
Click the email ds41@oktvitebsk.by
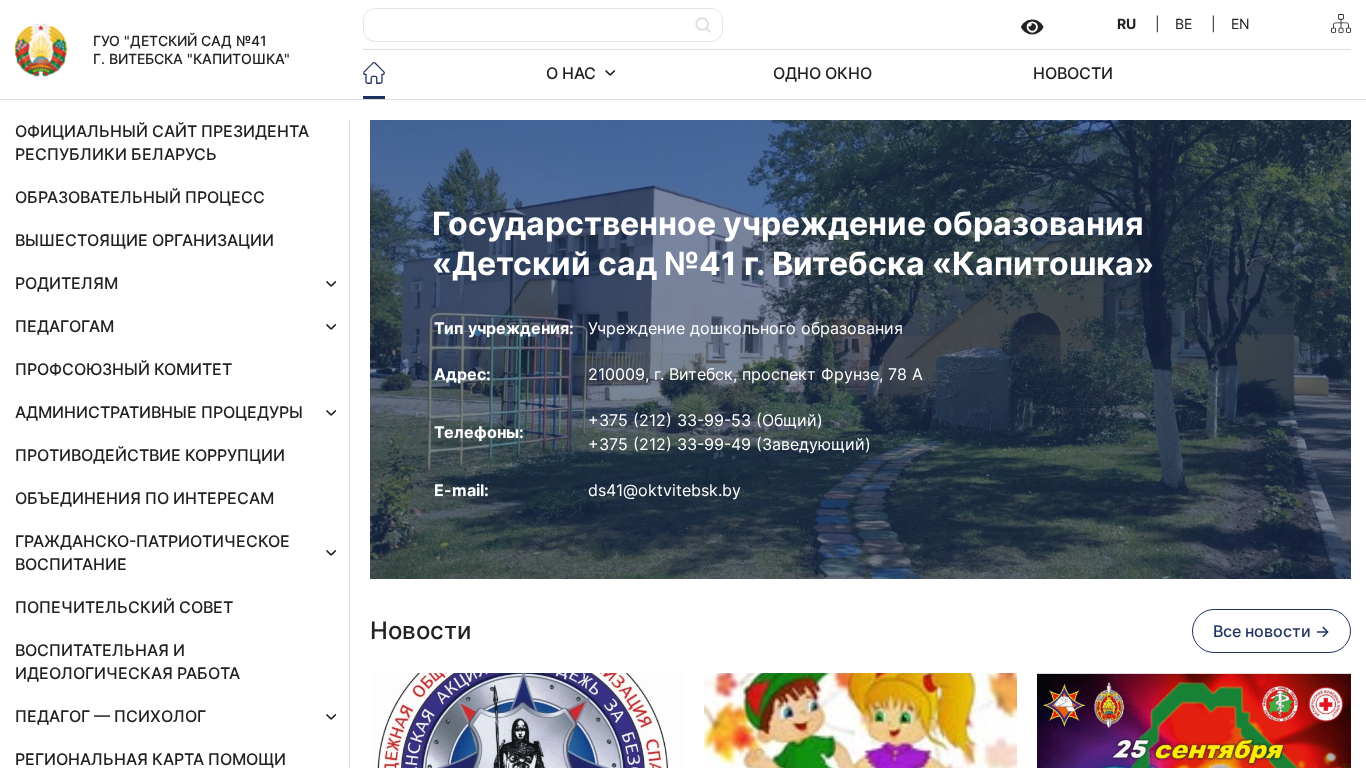click(664, 490)
